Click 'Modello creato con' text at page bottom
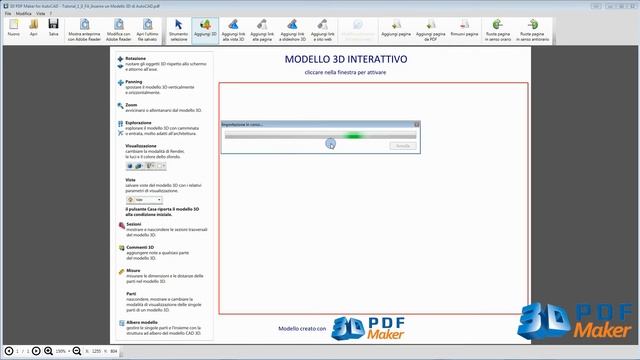 [302, 328]
